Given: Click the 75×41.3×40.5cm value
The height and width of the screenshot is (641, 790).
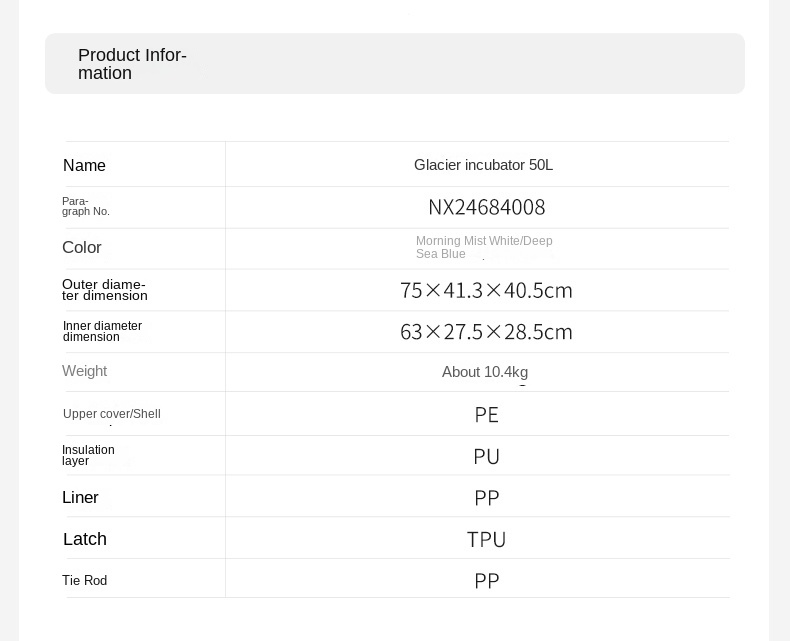Looking at the screenshot, I should tap(486, 290).
